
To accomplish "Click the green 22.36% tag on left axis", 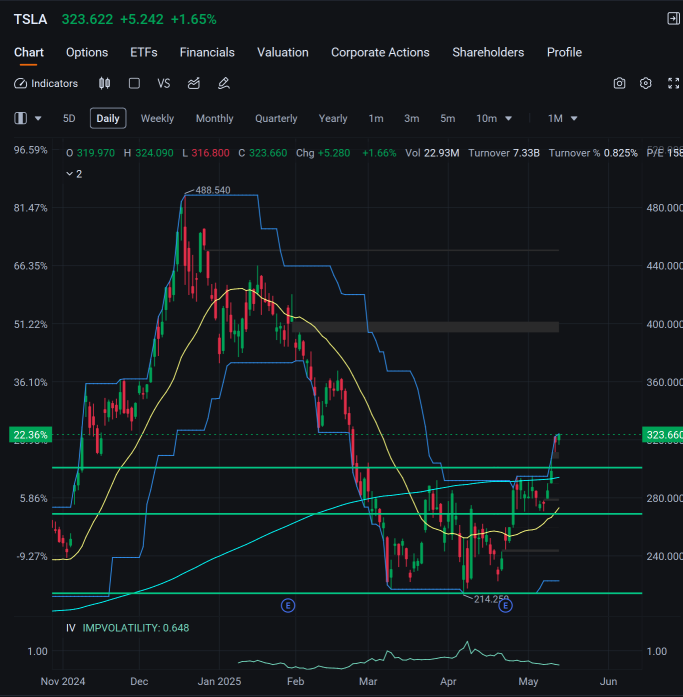I will pos(31,435).
